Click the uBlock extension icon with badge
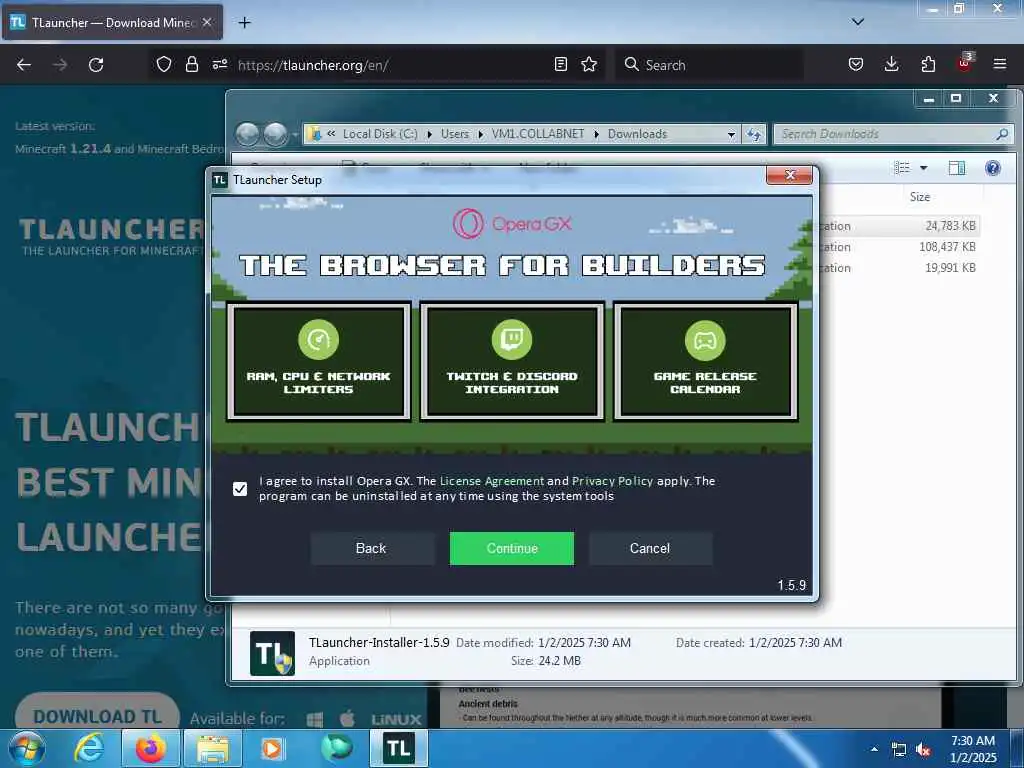This screenshot has width=1024, height=768. (965, 63)
